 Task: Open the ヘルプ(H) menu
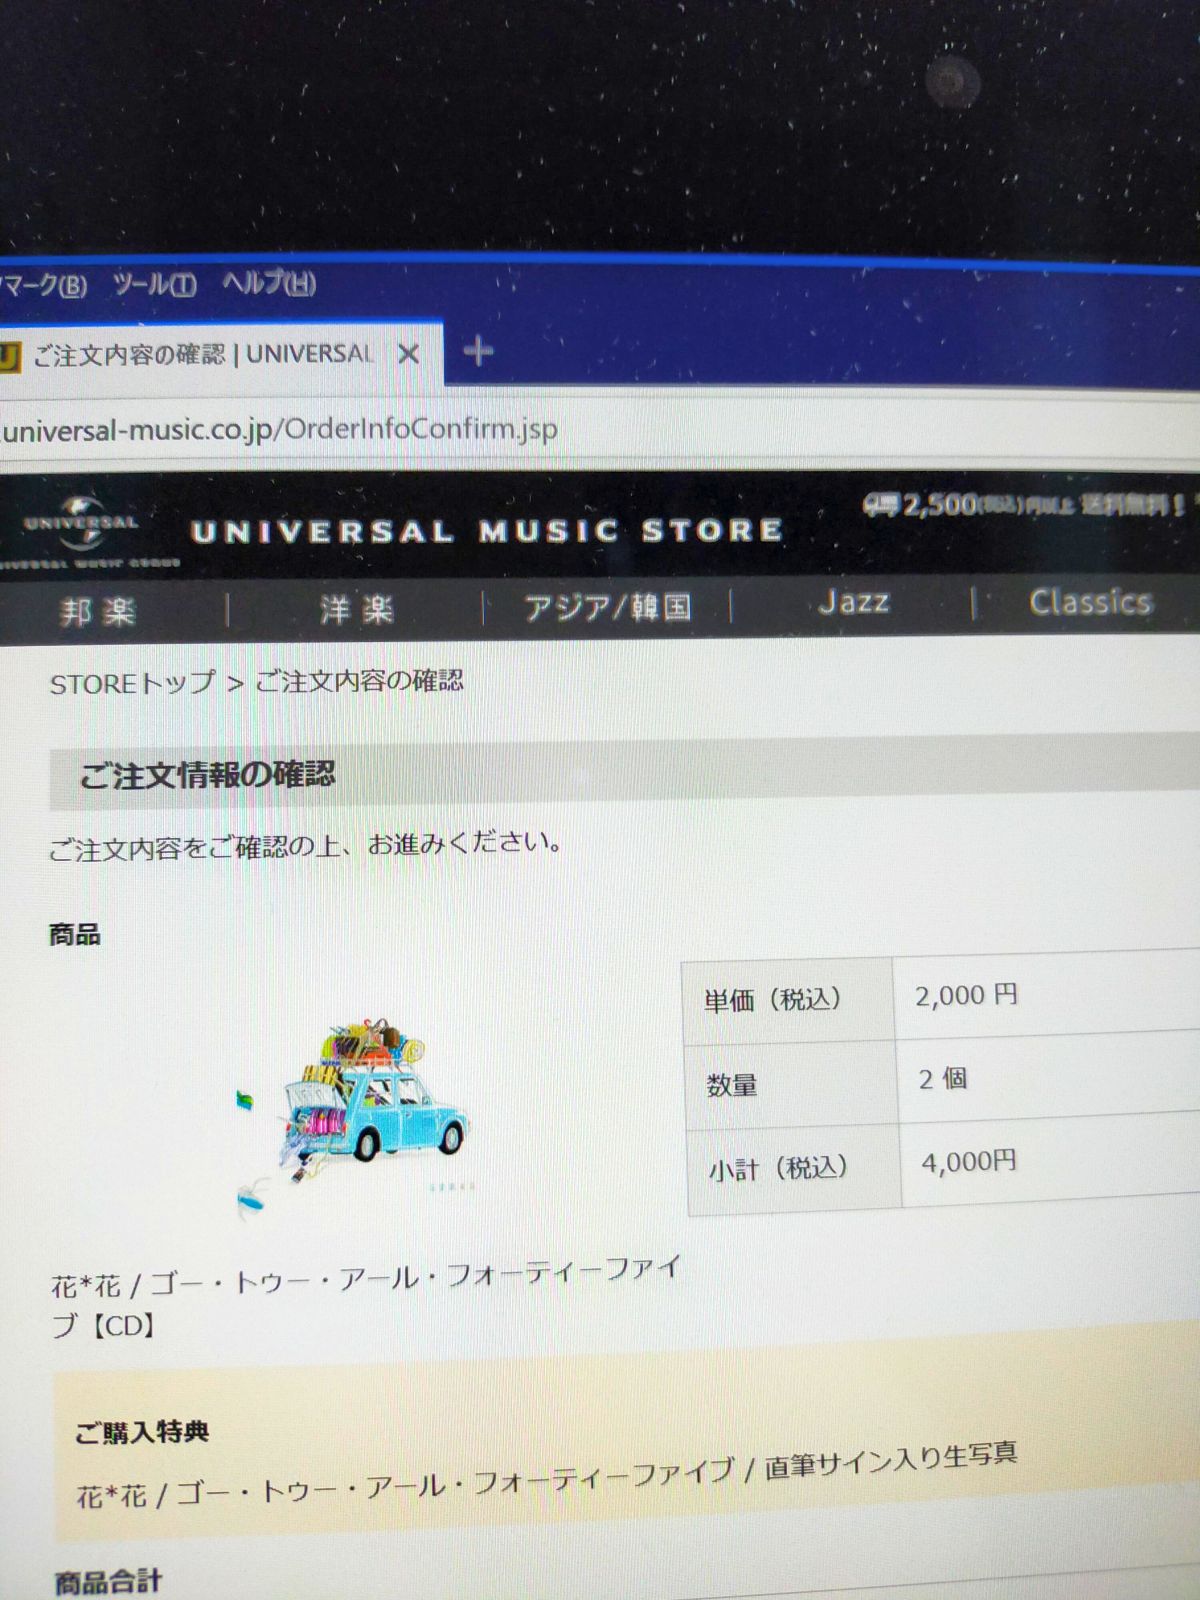pyautogui.click(x=269, y=284)
